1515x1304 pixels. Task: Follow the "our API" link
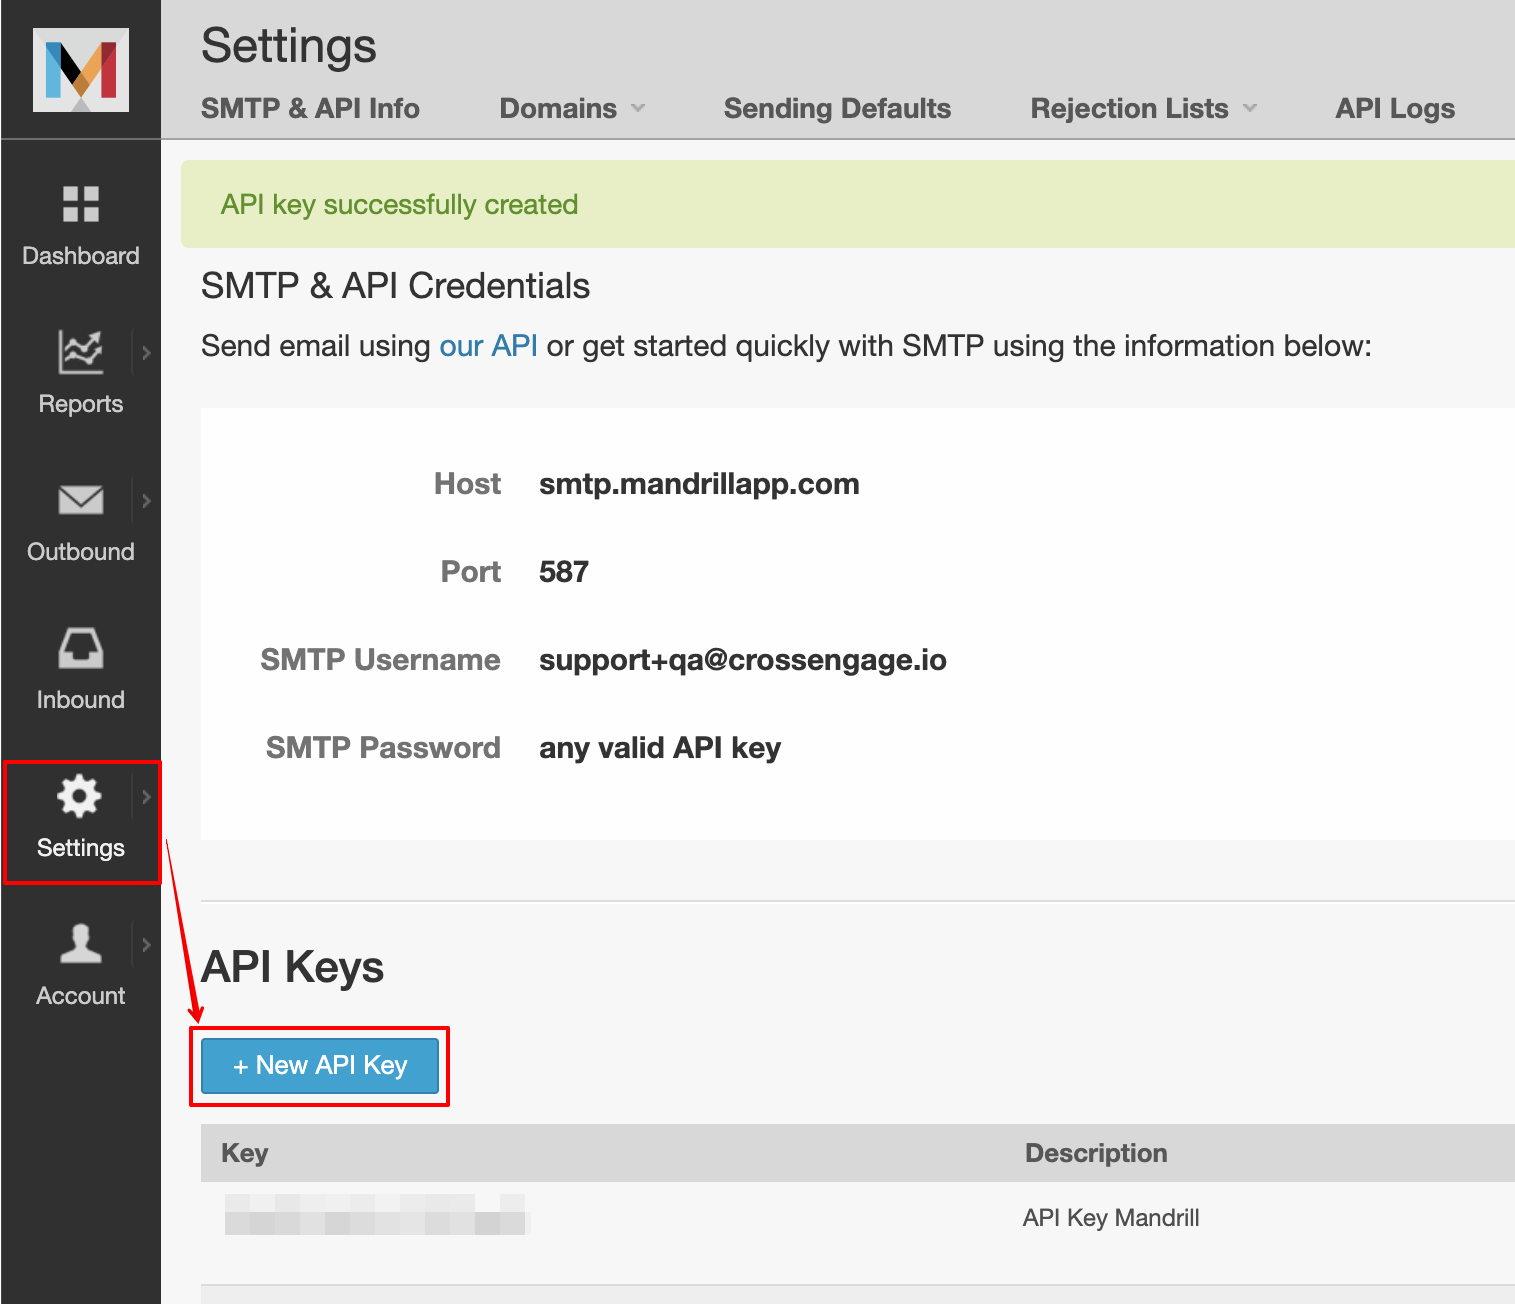tap(489, 346)
